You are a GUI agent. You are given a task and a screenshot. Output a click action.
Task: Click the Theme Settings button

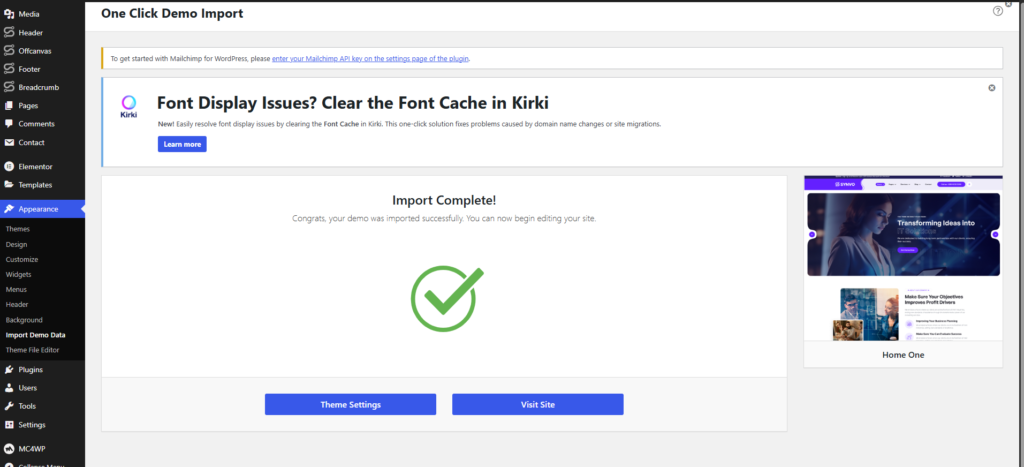(350, 404)
